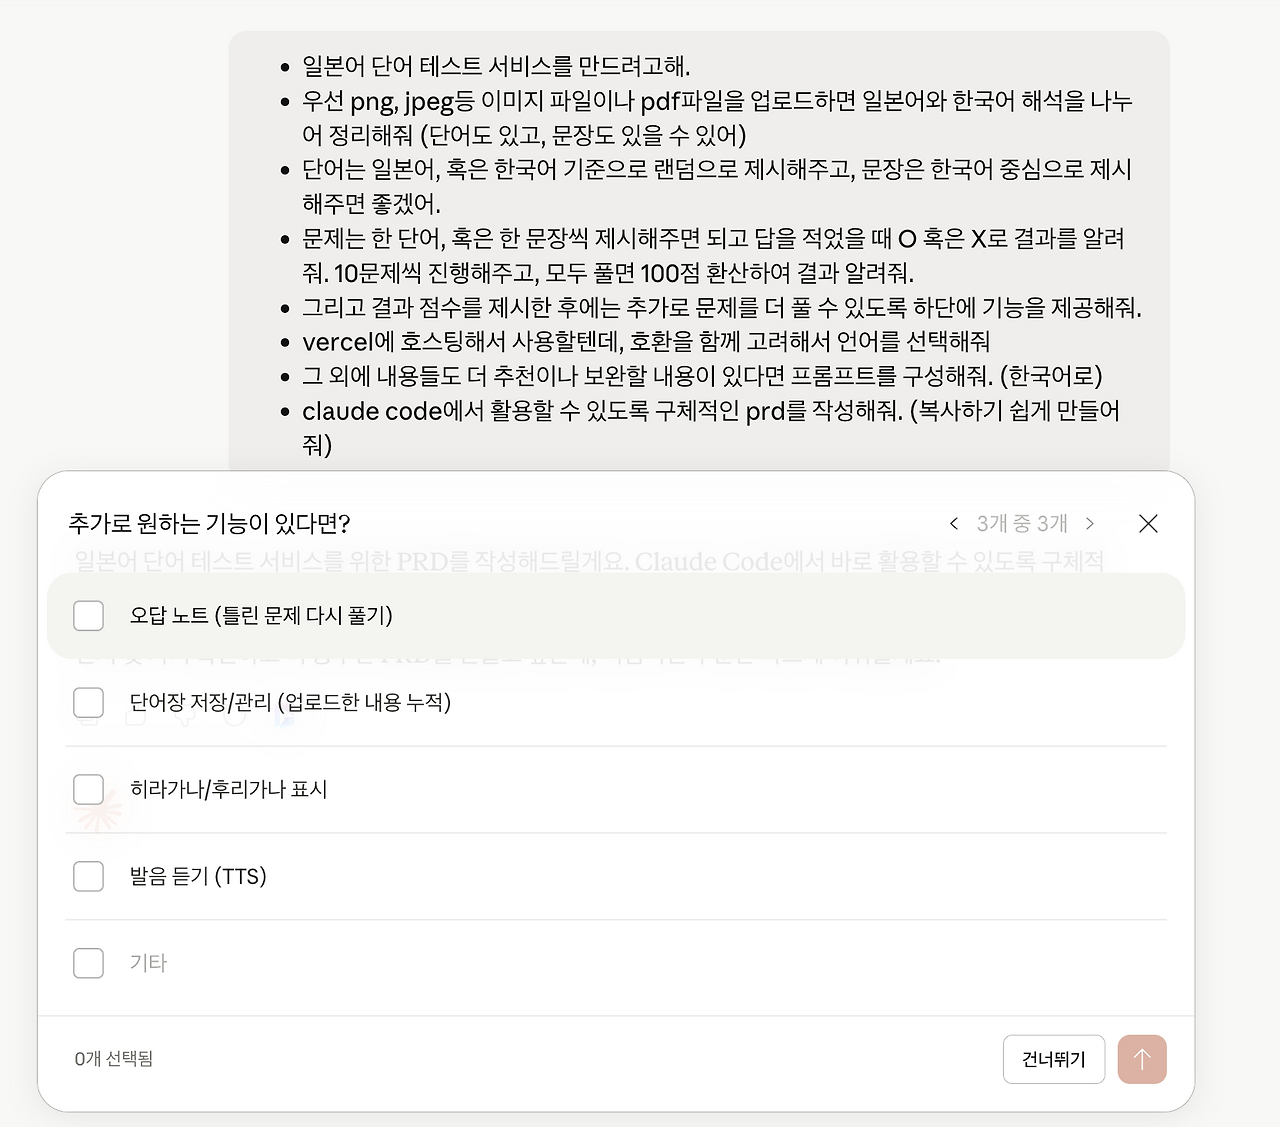
Task: Choose the 발음 듣기 (TTS) option text
Action: (198, 877)
